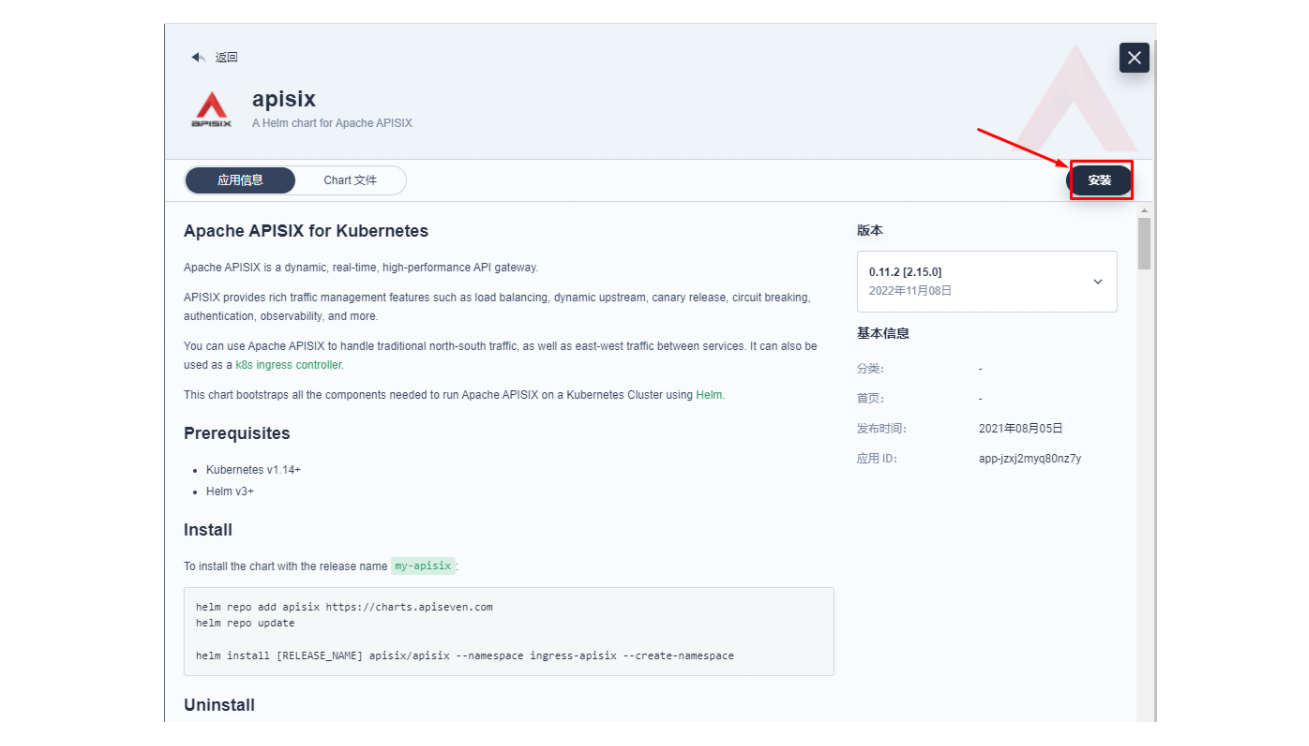The image size is (1309, 746).
Task: Click the APISIX logo icon
Action: 211,109
